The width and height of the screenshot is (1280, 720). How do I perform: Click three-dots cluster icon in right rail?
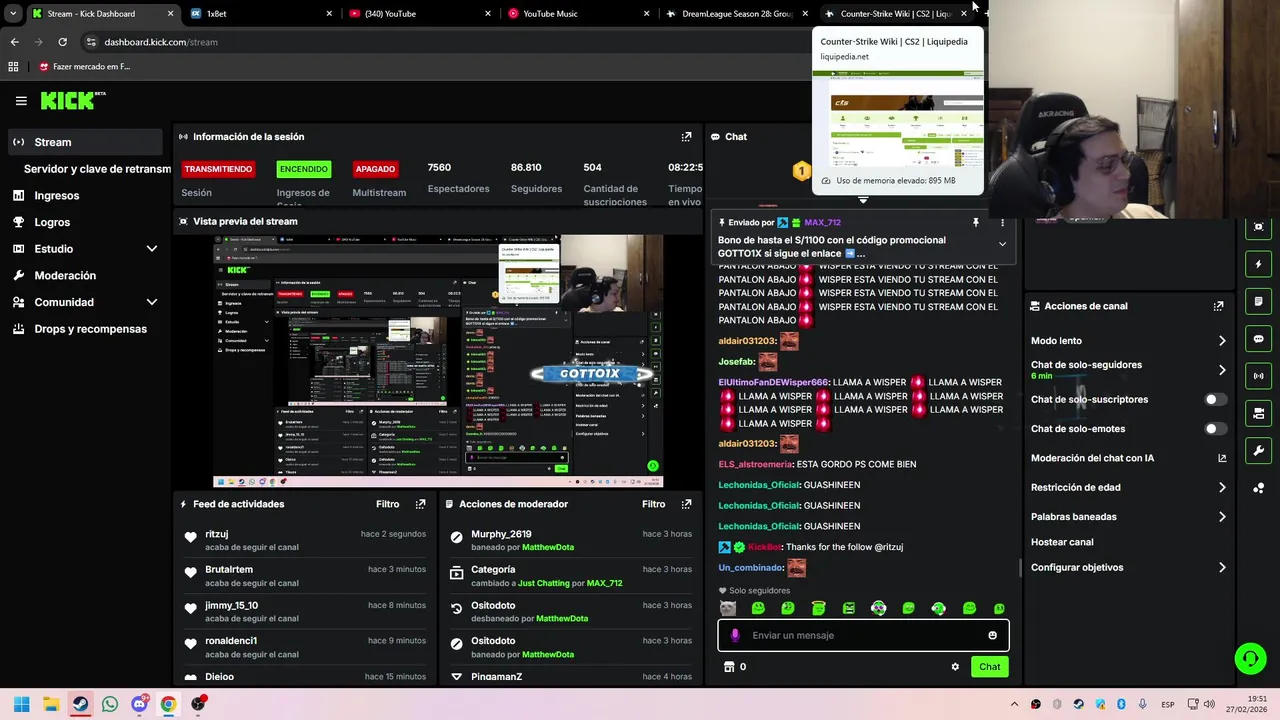coord(1258,488)
